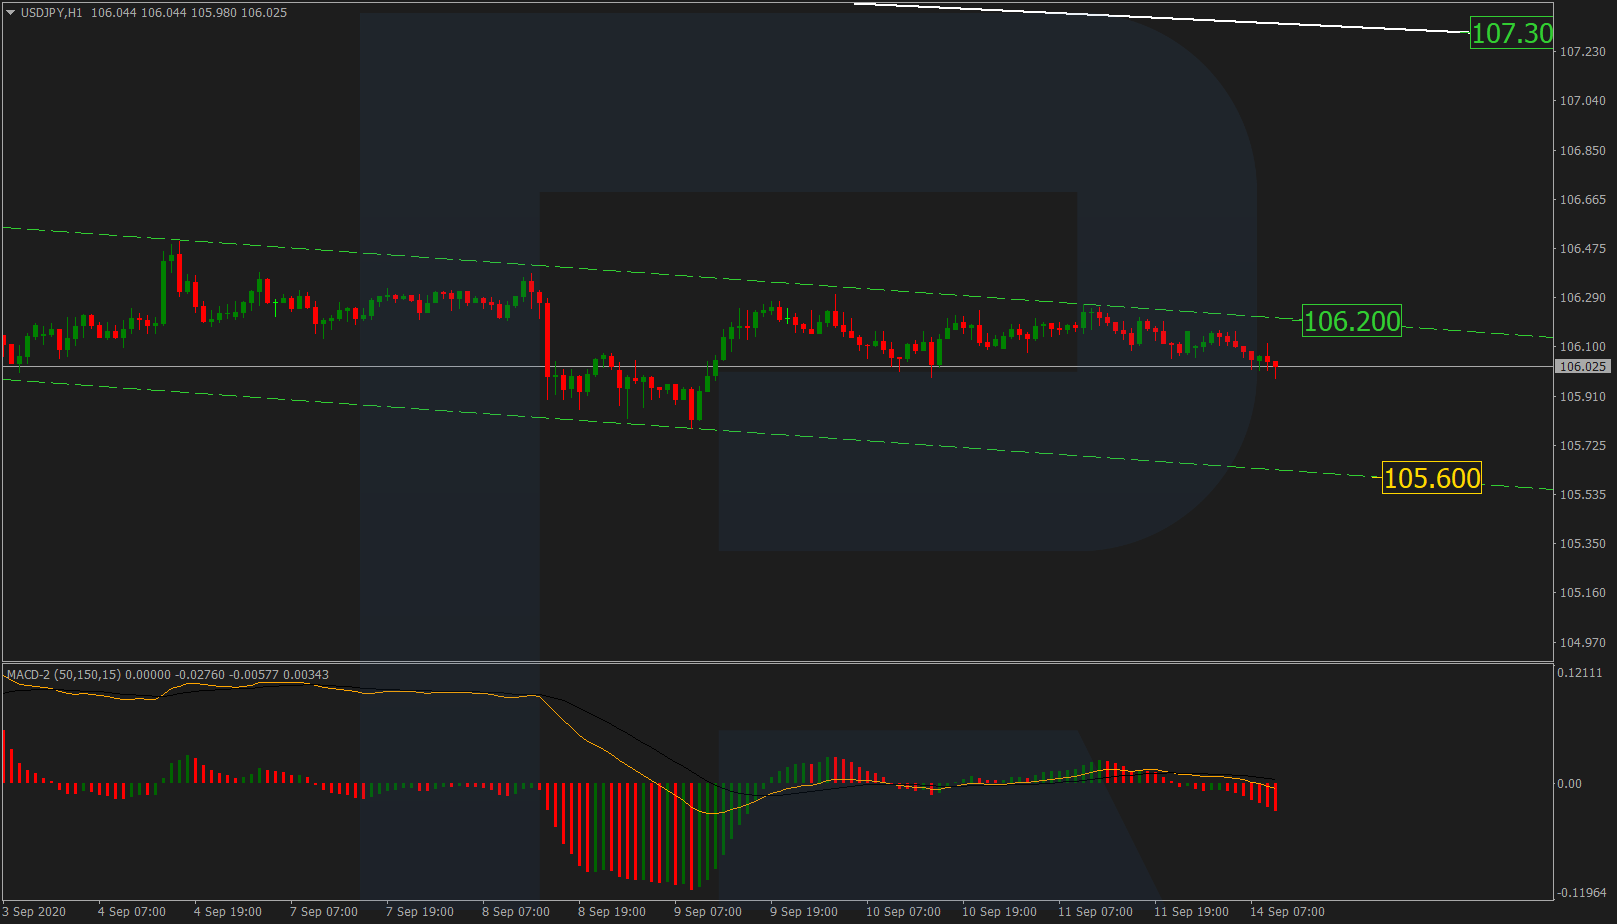The image size is (1617, 924).
Task: Click the 105.535 price scale value
Action: point(1583,495)
